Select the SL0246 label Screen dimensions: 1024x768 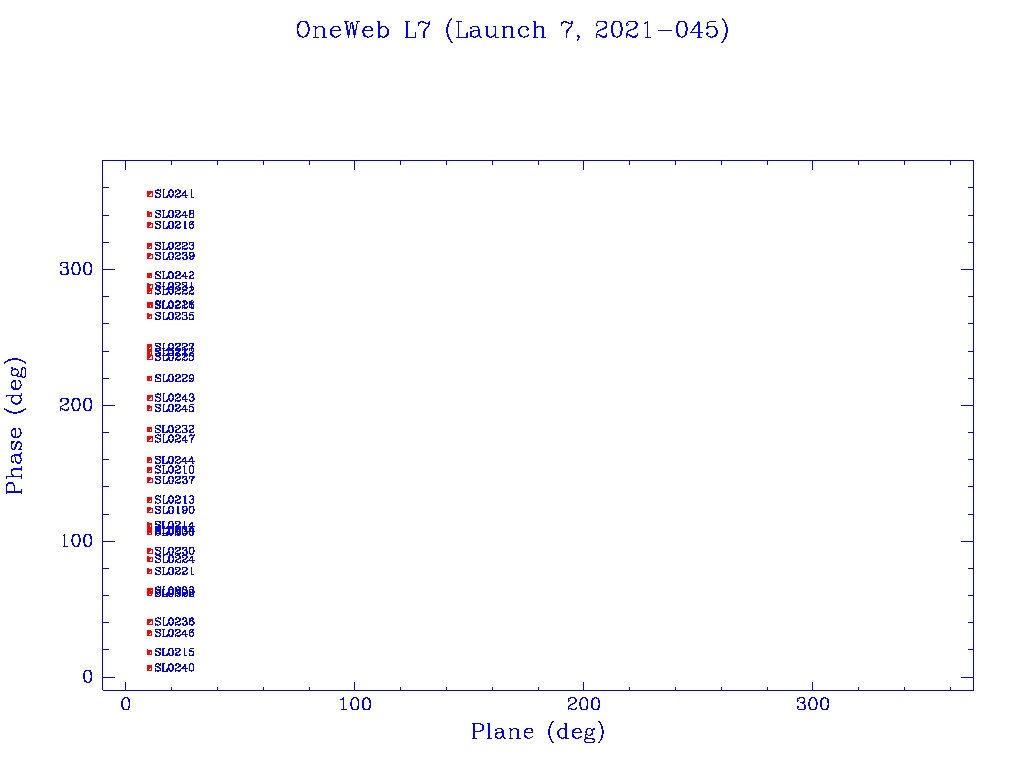[x=174, y=633]
